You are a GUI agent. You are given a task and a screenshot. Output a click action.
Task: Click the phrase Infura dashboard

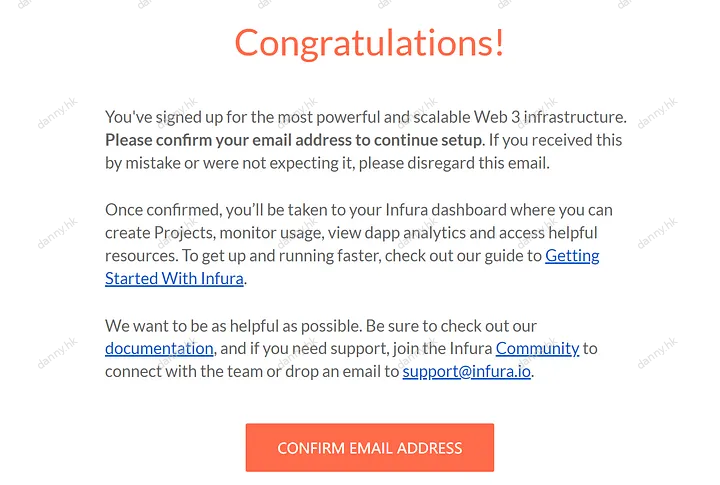pos(445,210)
